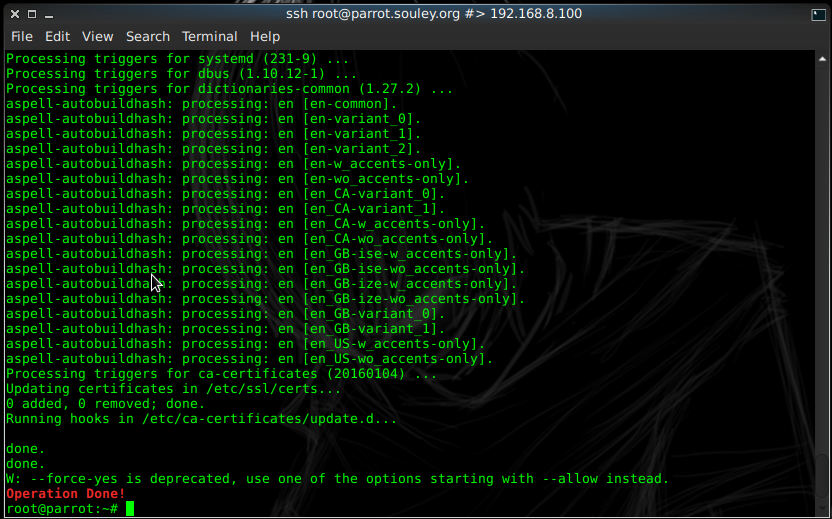Click the '[en-common]' aspell line
This screenshot has width=832, height=519.
[x=202, y=103]
